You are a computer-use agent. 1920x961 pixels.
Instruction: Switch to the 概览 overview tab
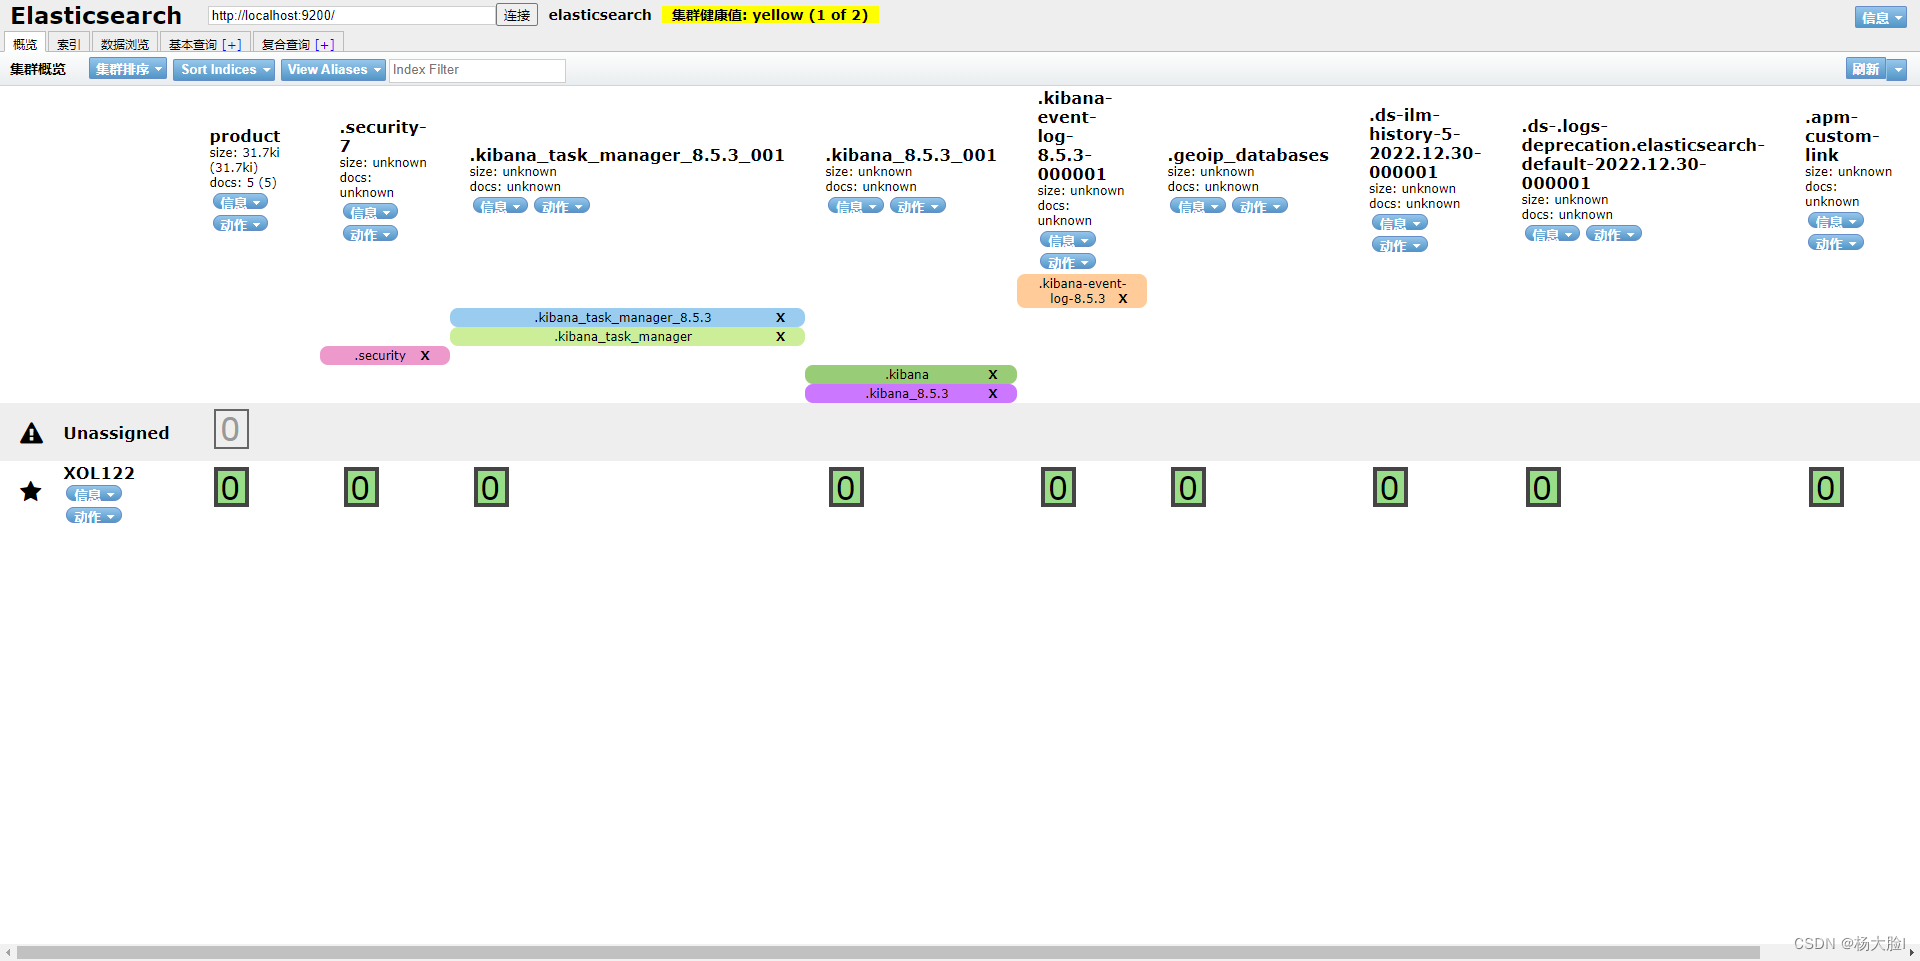25,43
